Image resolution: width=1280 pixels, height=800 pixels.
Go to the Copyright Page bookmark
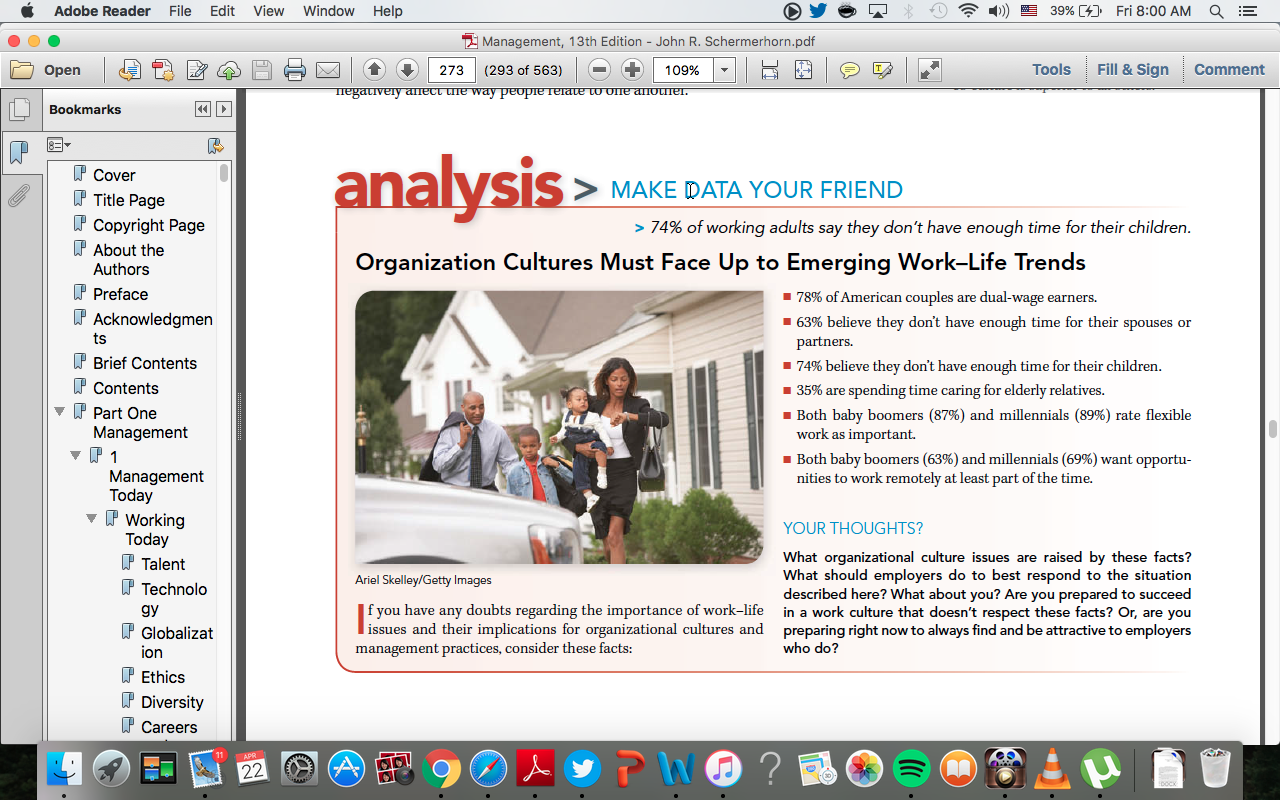149,225
